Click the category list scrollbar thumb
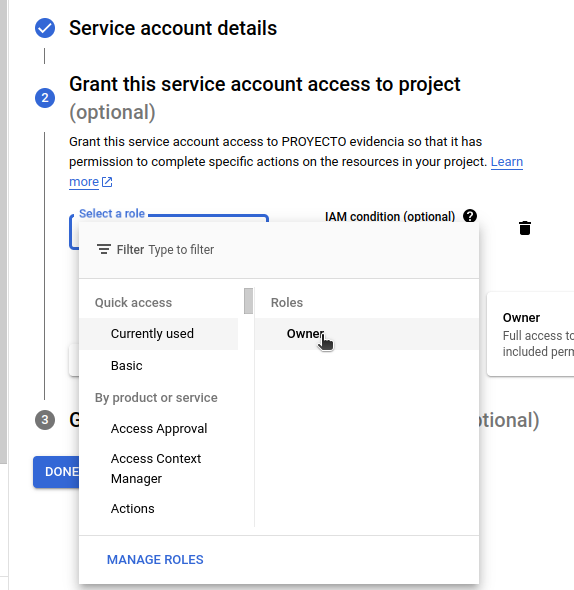The height and width of the screenshot is (590, 574). coord(248,301)
